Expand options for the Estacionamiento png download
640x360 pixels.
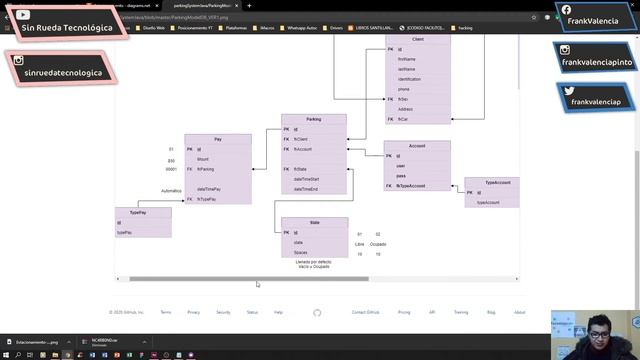pos(69,342)
